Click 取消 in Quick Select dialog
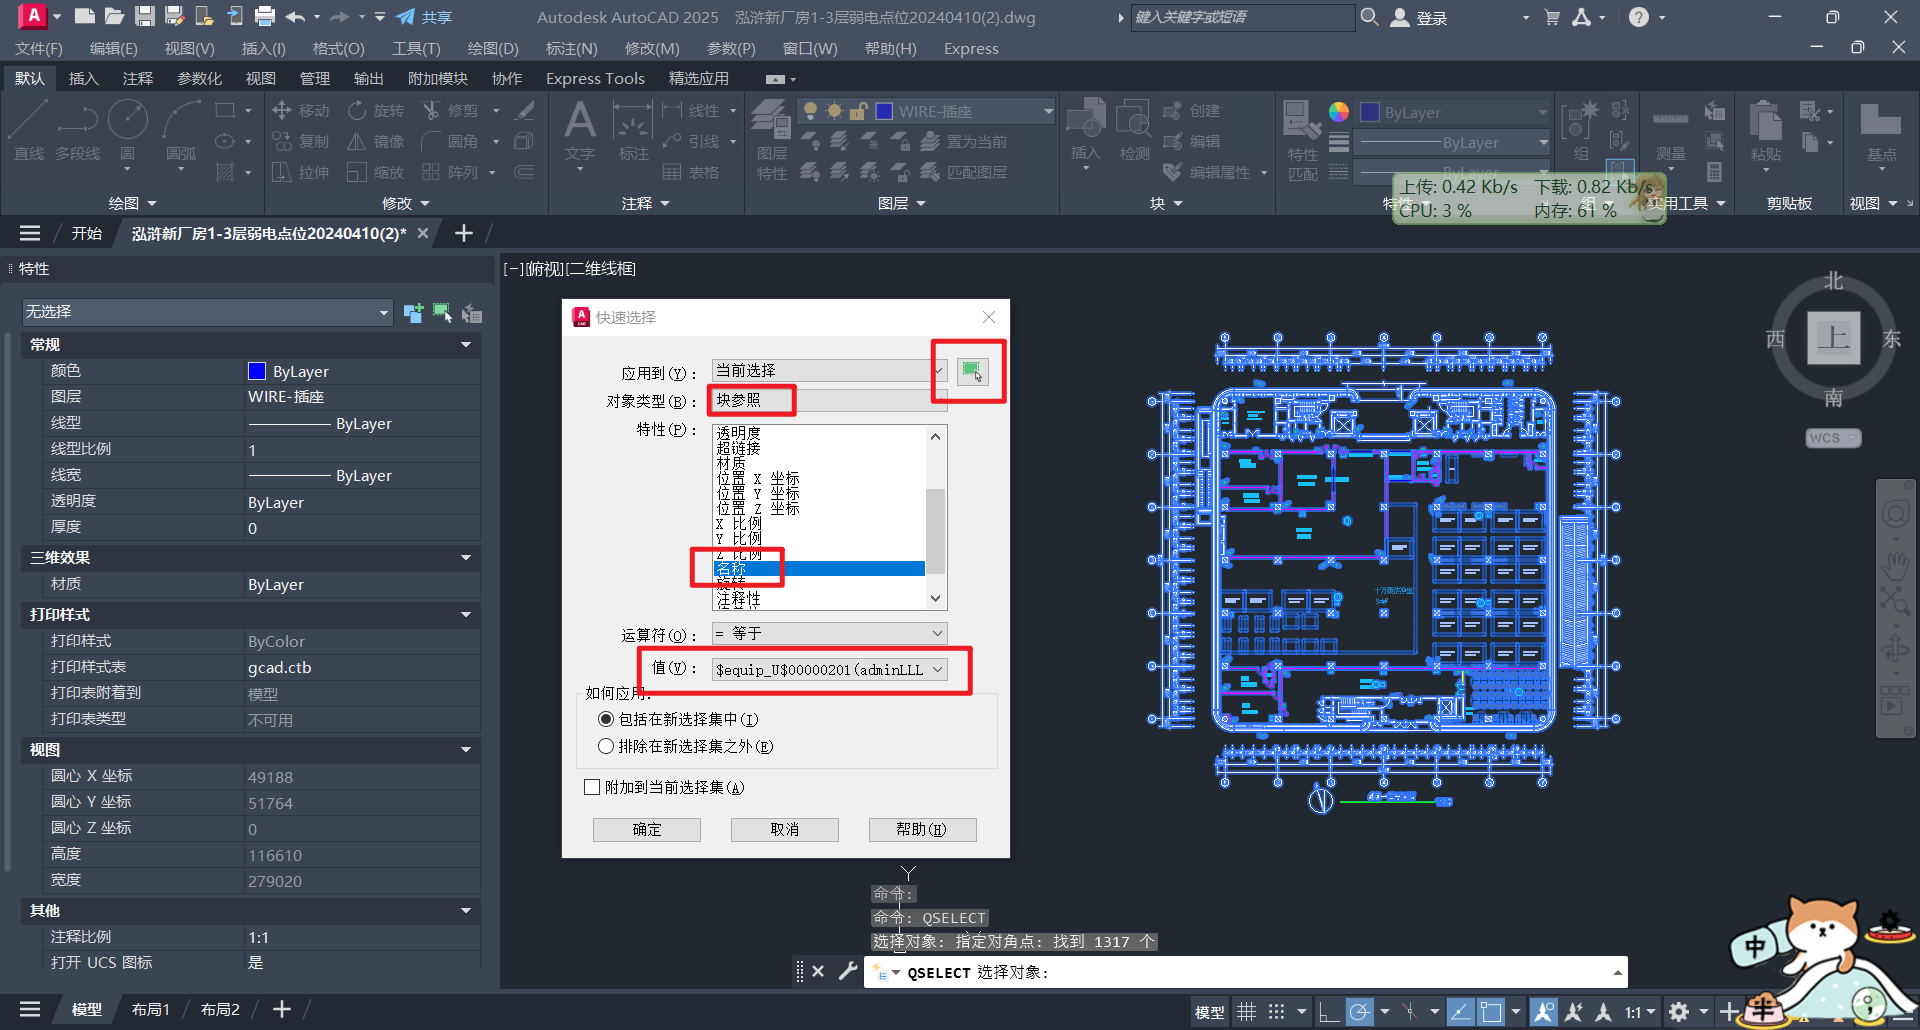This screenshot has height=1030, width=1920. click(x=785, y=829)
